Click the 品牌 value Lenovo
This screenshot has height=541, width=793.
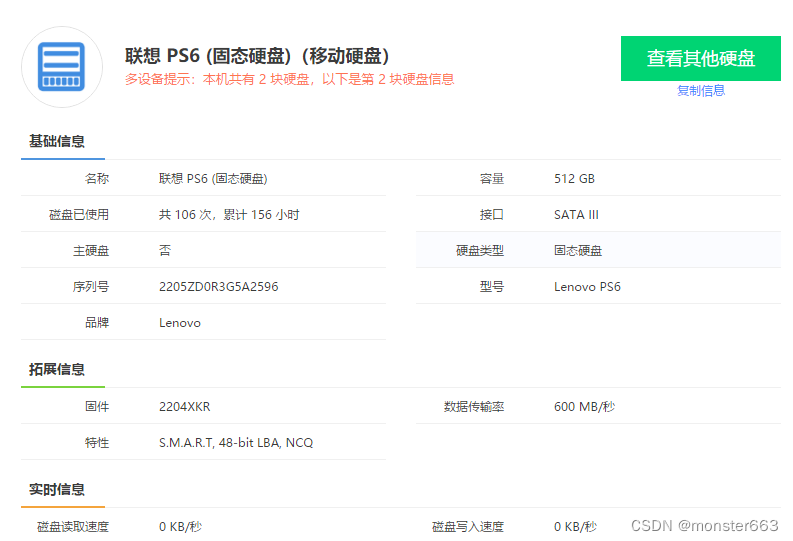coord(180,323)
